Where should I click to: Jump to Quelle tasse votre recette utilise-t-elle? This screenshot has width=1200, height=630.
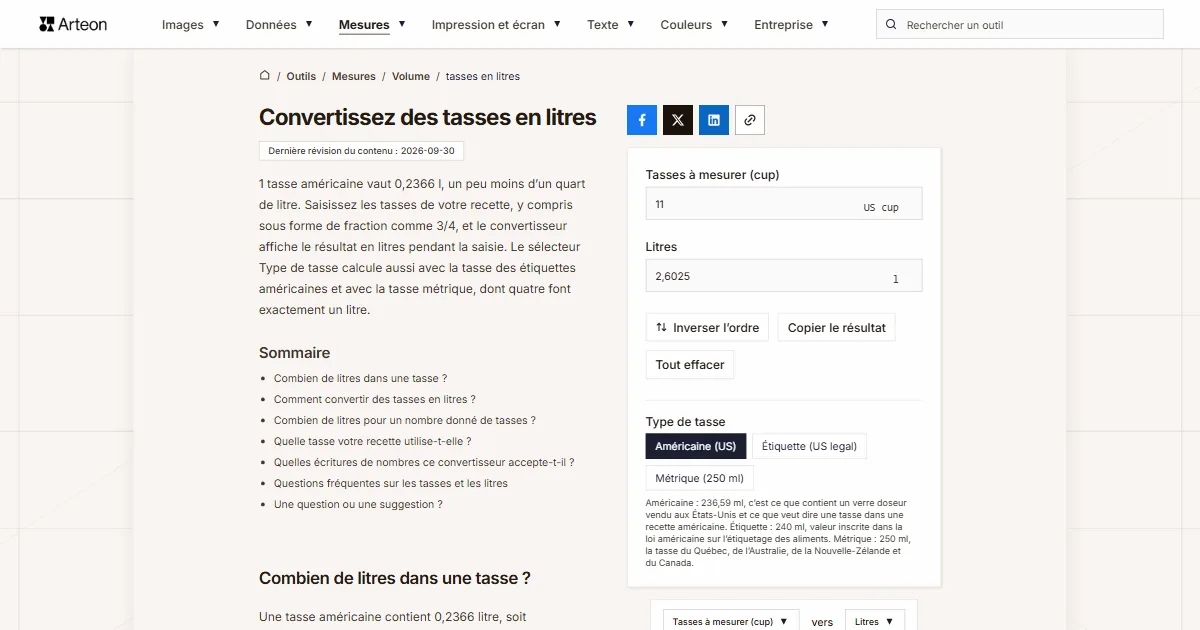[x=372, y=441]
